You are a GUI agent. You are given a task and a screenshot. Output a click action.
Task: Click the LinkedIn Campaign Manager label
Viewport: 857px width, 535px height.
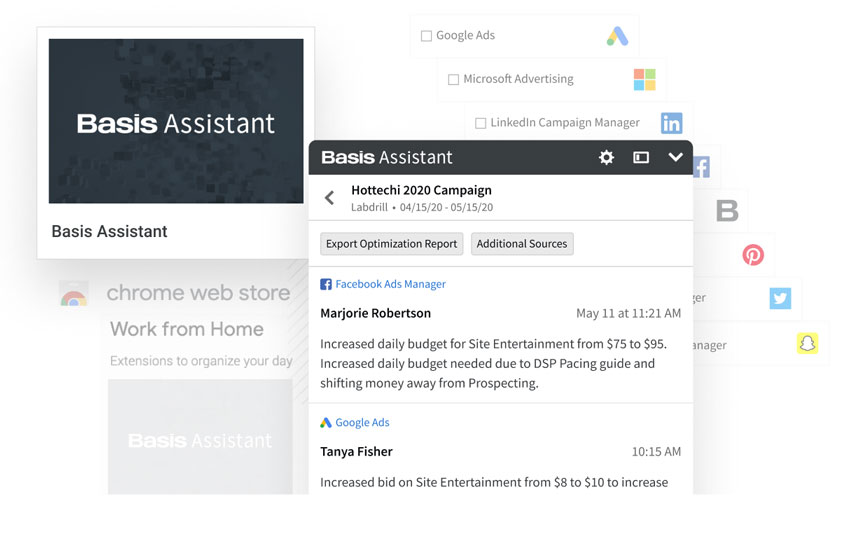click(565, 123)
